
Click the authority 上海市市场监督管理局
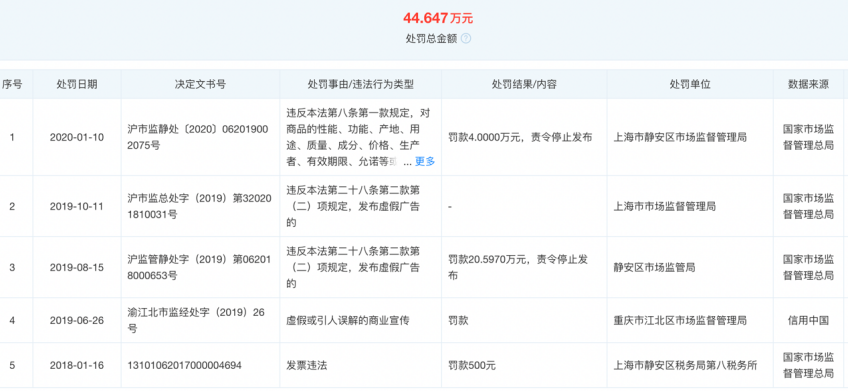click(665, 207)
